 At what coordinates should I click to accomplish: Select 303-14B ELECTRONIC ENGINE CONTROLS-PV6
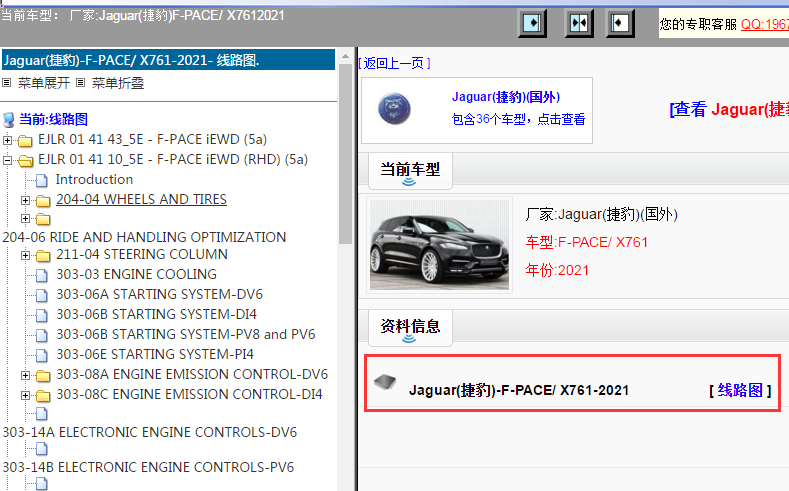(x=148, y=467)
